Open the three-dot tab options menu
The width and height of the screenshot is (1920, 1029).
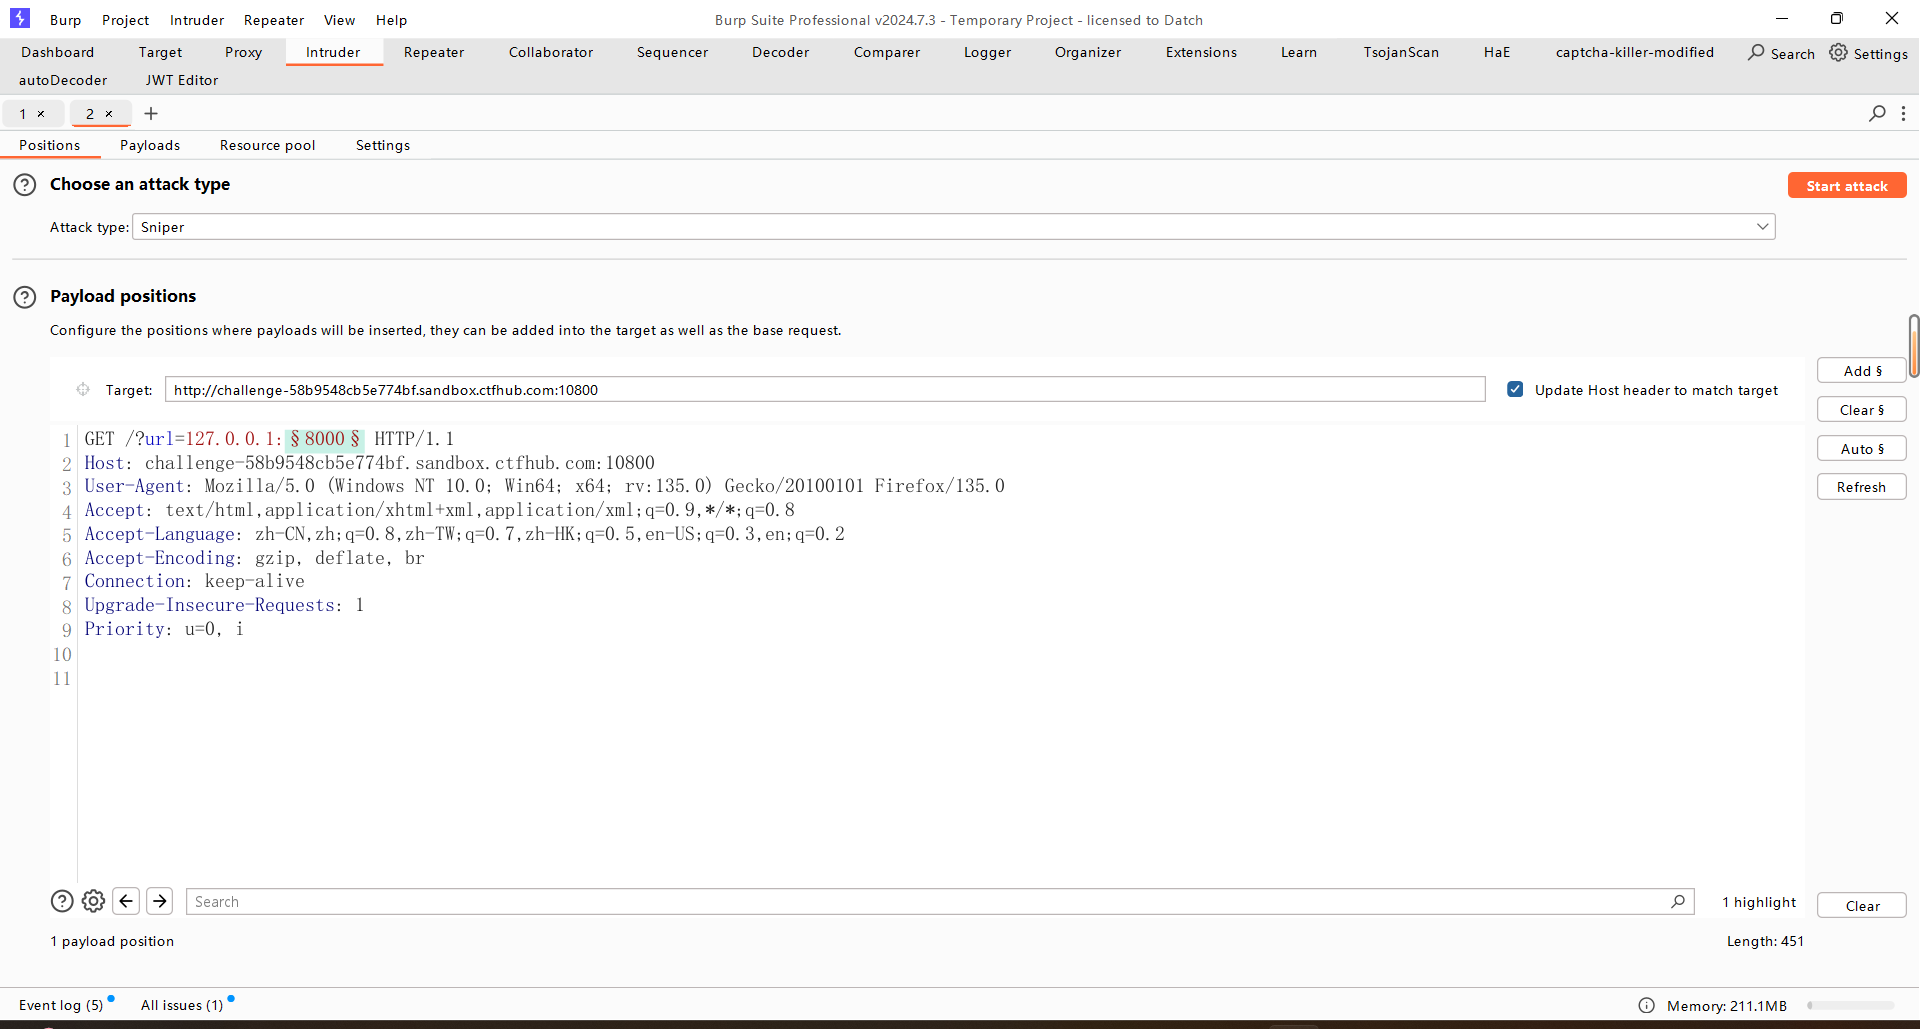(1904, 114)
